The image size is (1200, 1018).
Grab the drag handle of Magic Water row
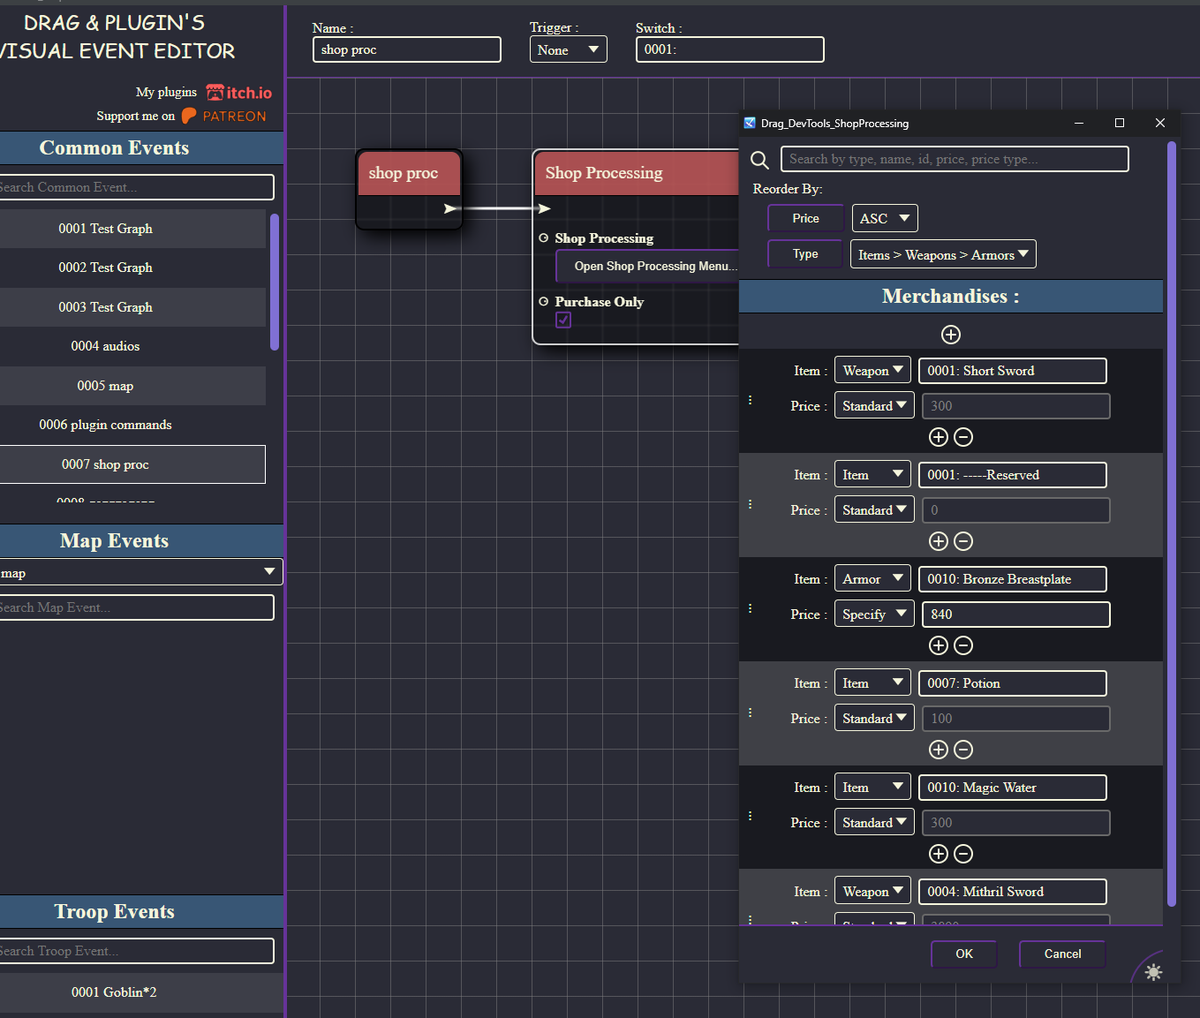(750, 816)
